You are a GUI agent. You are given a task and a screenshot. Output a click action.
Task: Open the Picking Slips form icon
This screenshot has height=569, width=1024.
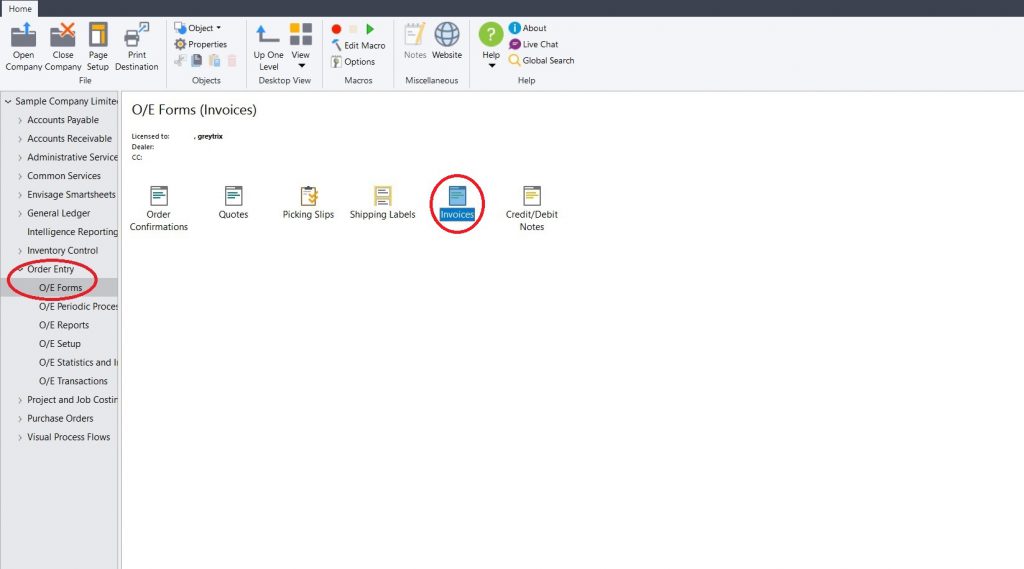tap(308, 202)
